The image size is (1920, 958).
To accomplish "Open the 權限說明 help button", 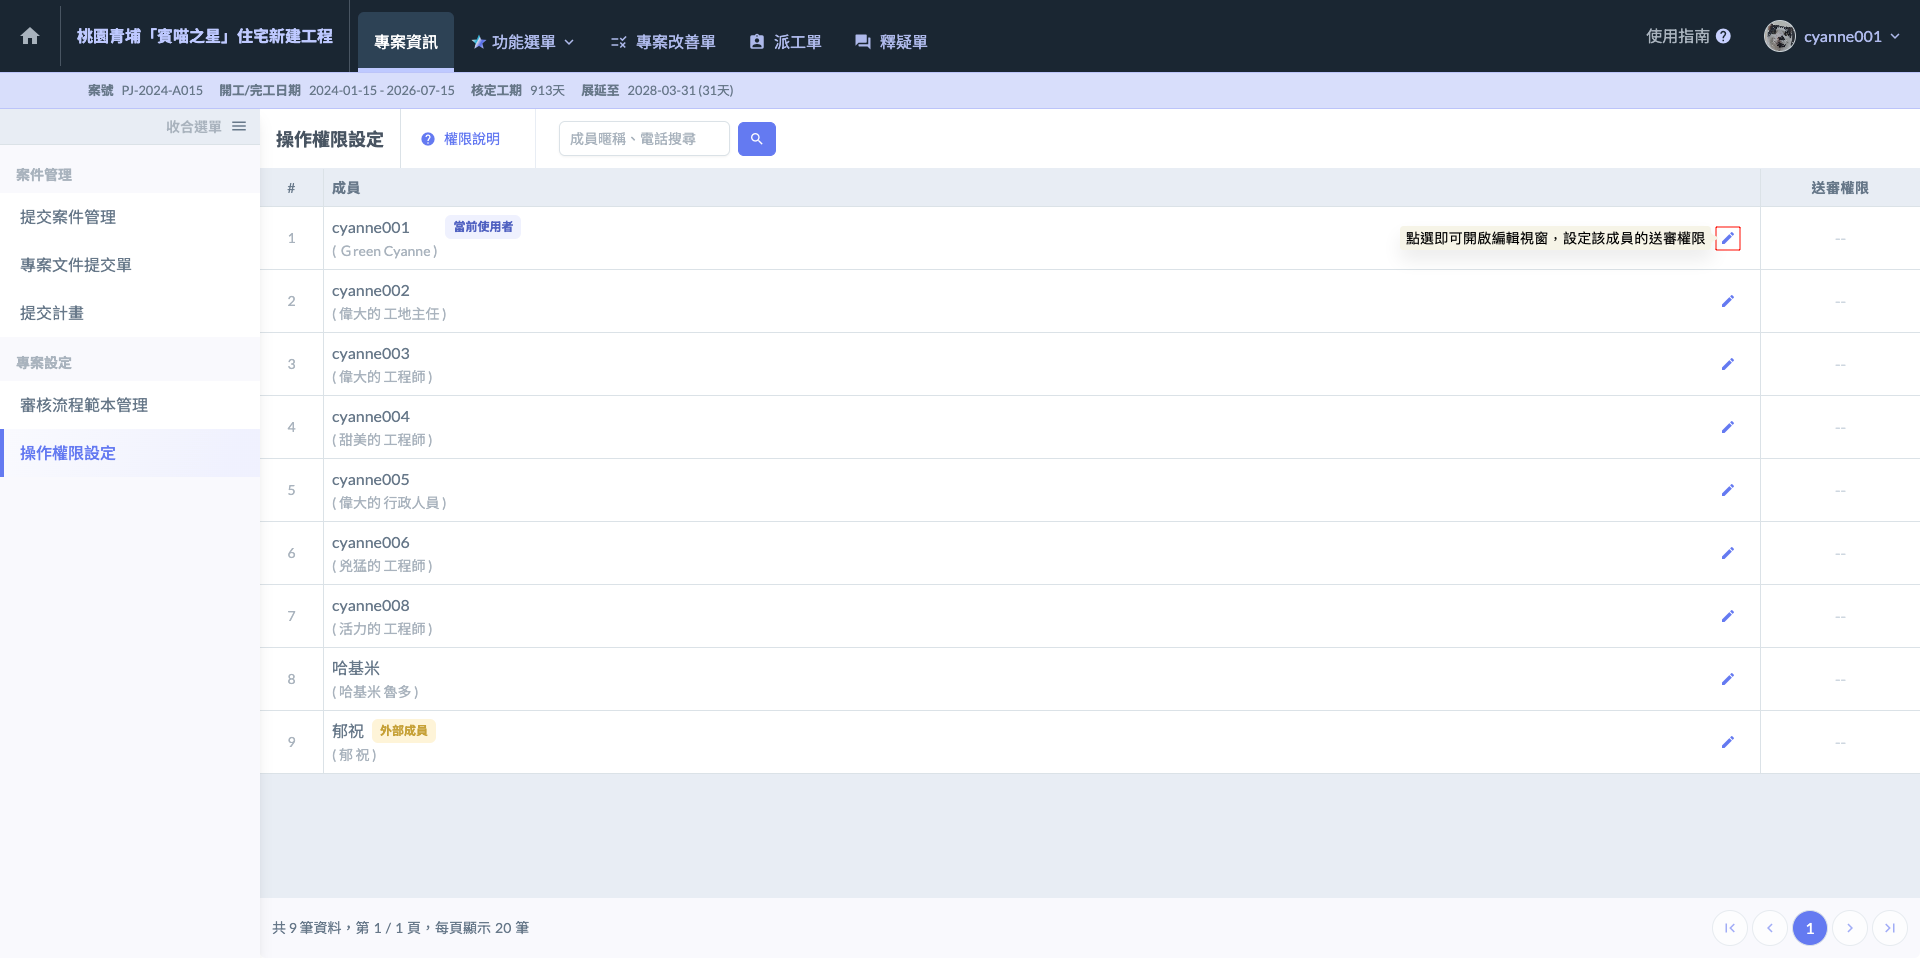I will point(461,139).
